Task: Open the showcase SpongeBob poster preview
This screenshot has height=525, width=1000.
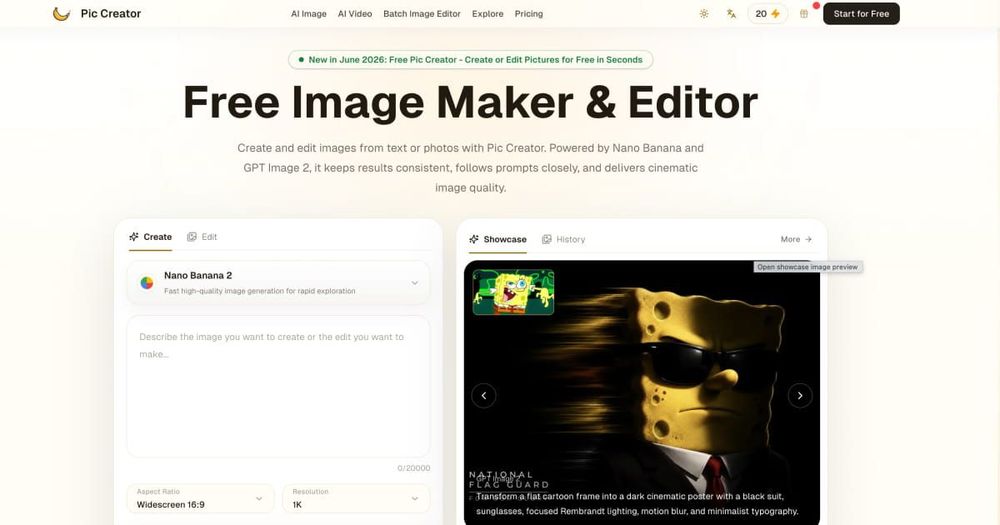Action: click(642, 392)
